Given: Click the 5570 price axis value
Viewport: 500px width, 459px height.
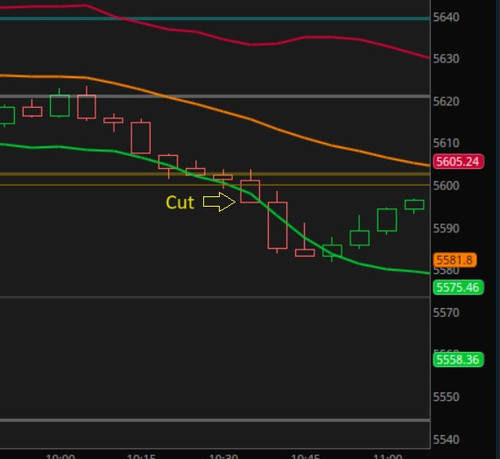Looking at the screenshot, I should (446, 313).
